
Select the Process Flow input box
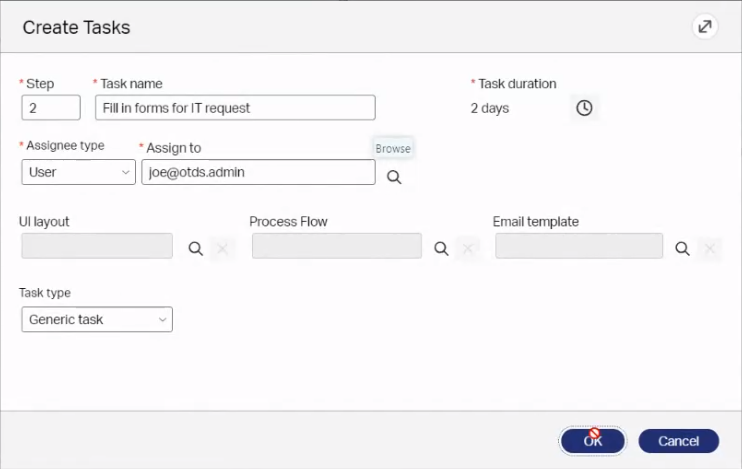(x=336, y=246)
